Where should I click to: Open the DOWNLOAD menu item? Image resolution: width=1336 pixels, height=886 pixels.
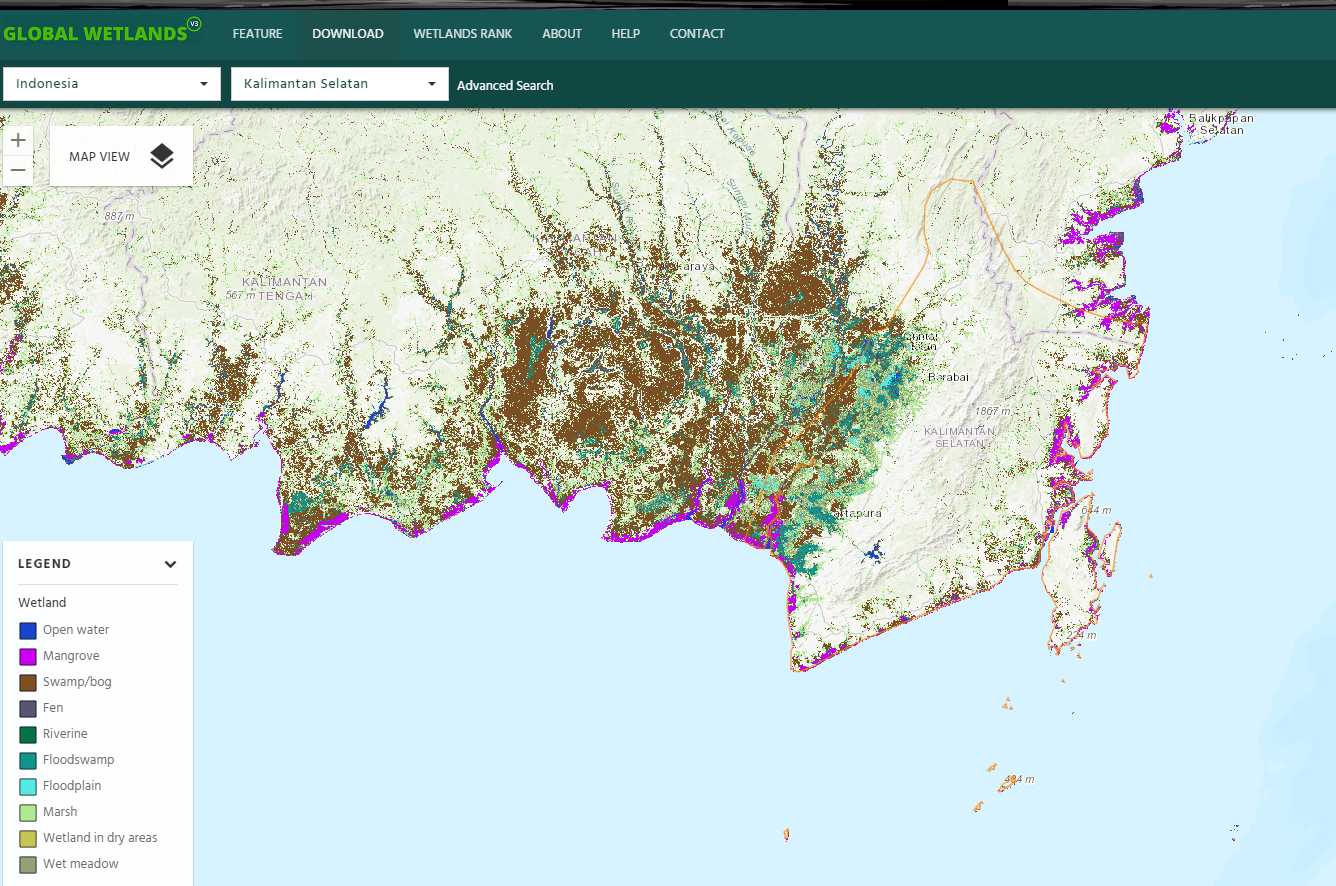(348, 34)
